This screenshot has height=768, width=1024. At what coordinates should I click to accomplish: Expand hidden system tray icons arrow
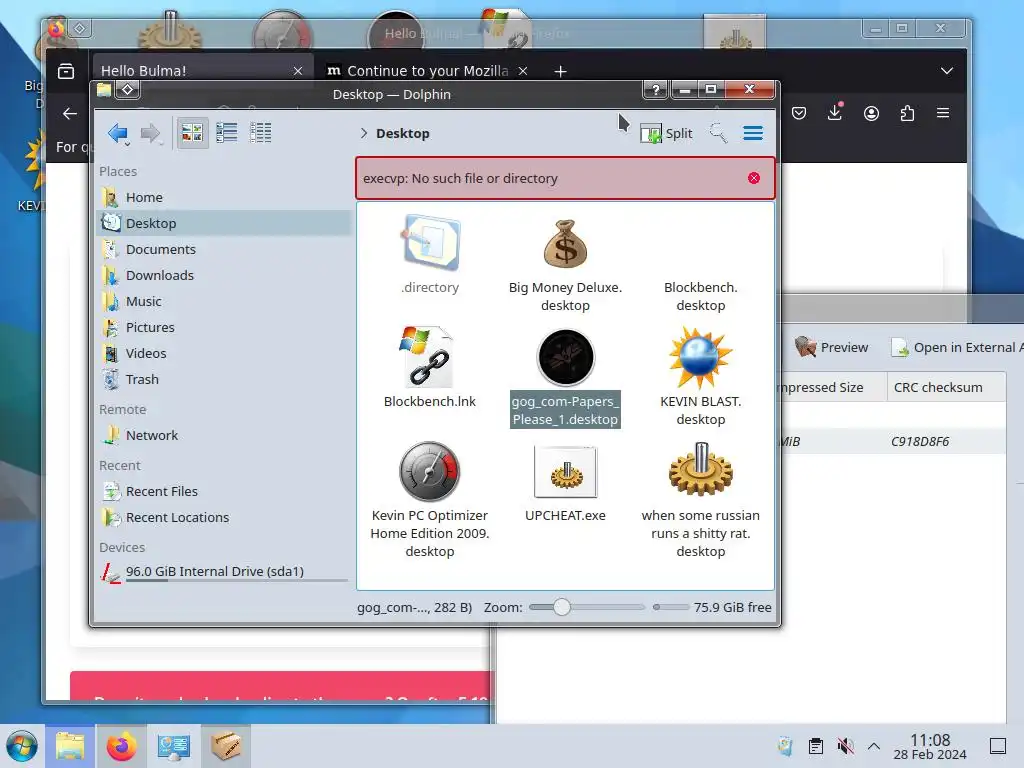[x=874, y=746]
